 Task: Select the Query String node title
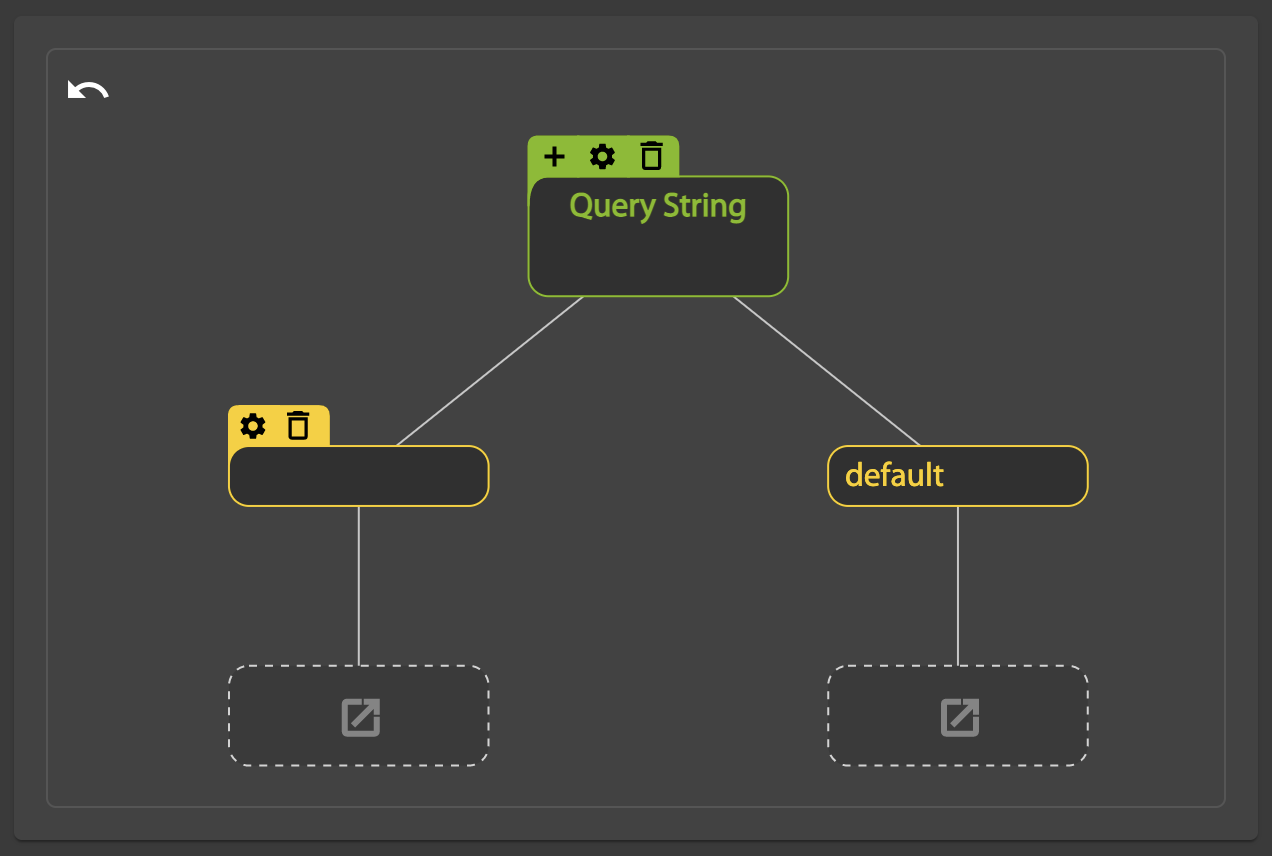pos(657,206)
